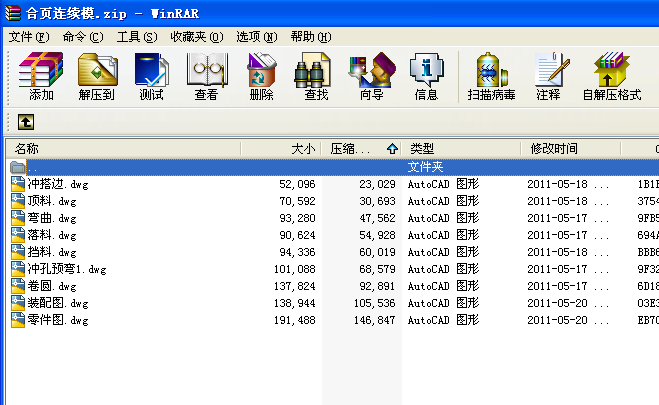Screen dimensions: 659x405
Task: Click the file icon of 卷圆.dwg
Action: coord(18,286)
